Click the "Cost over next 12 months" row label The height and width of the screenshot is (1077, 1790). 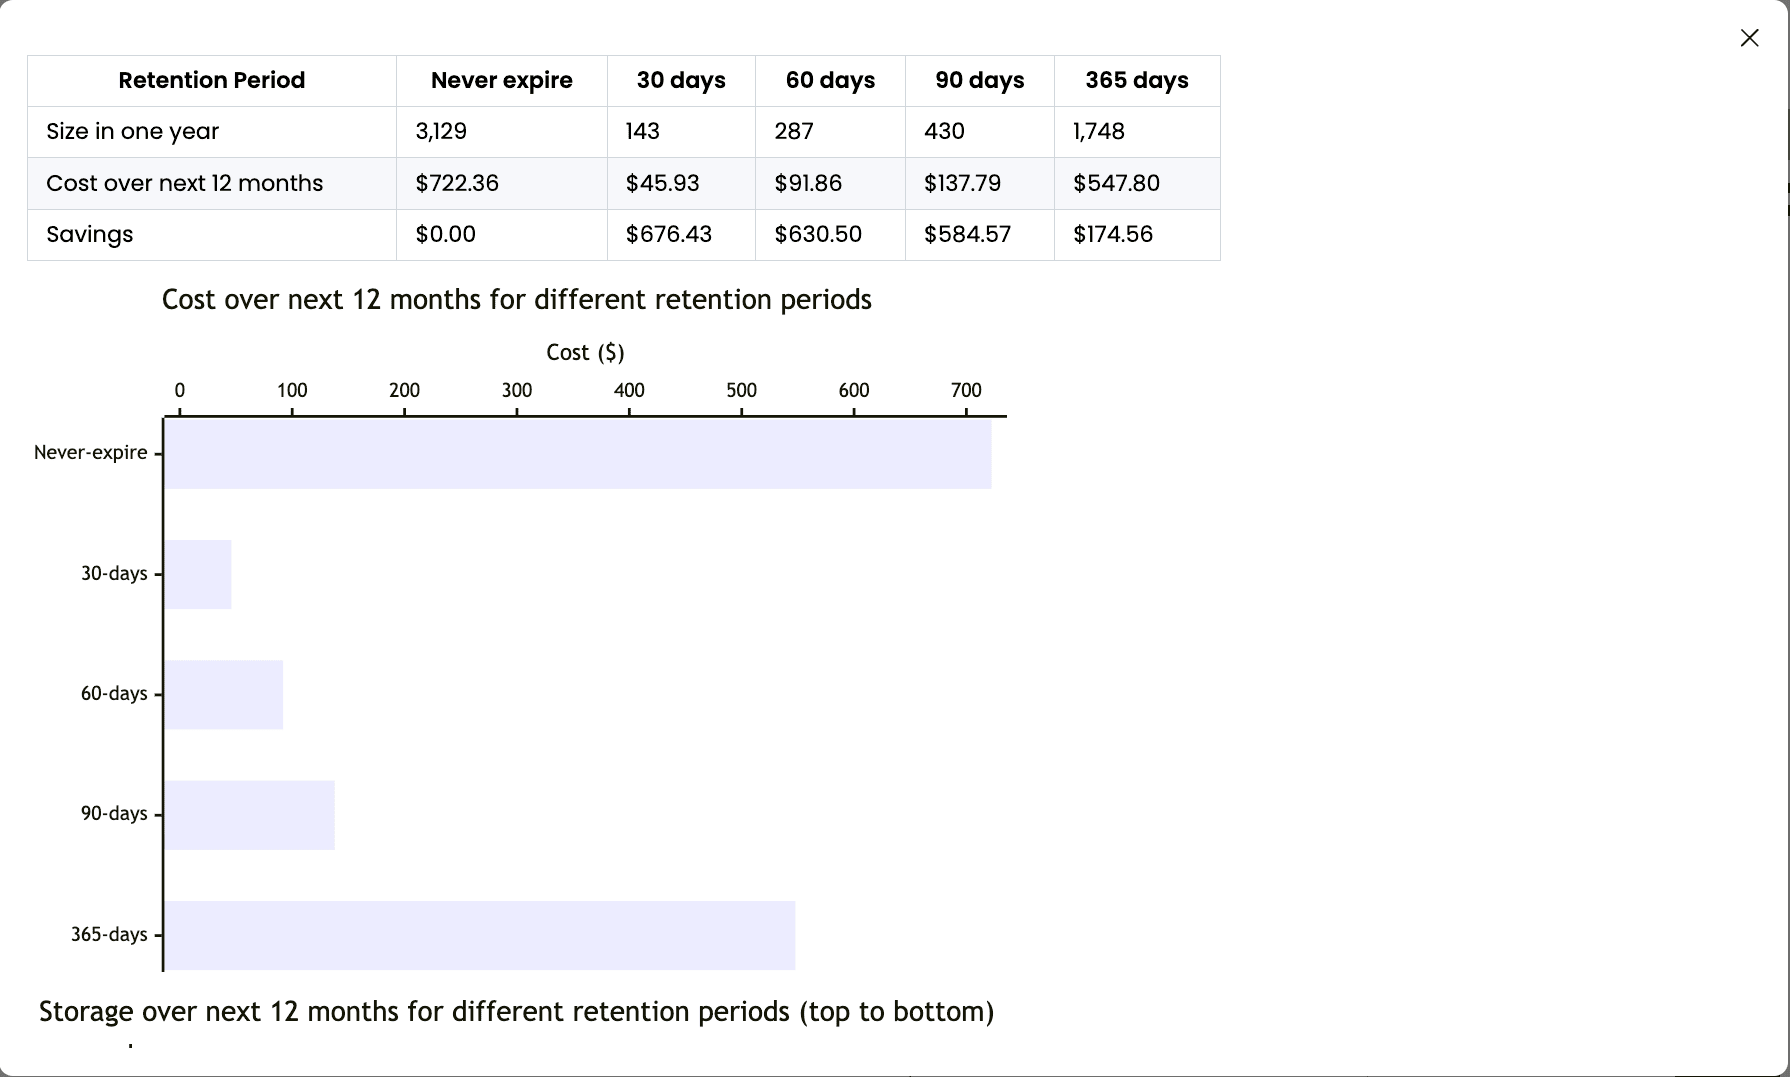(184, 183)
